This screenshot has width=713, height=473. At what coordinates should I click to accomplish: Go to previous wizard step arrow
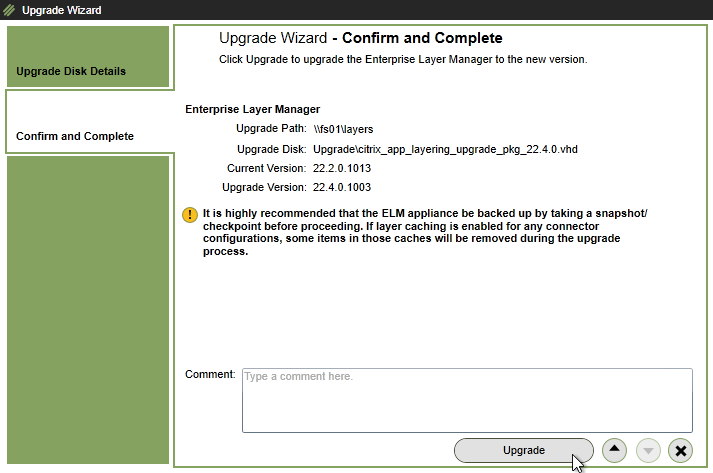tap(614, 450)
